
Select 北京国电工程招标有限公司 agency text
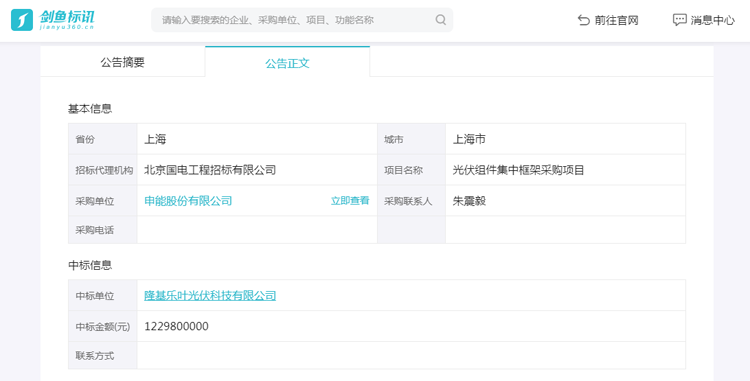(x=210, y=170)
